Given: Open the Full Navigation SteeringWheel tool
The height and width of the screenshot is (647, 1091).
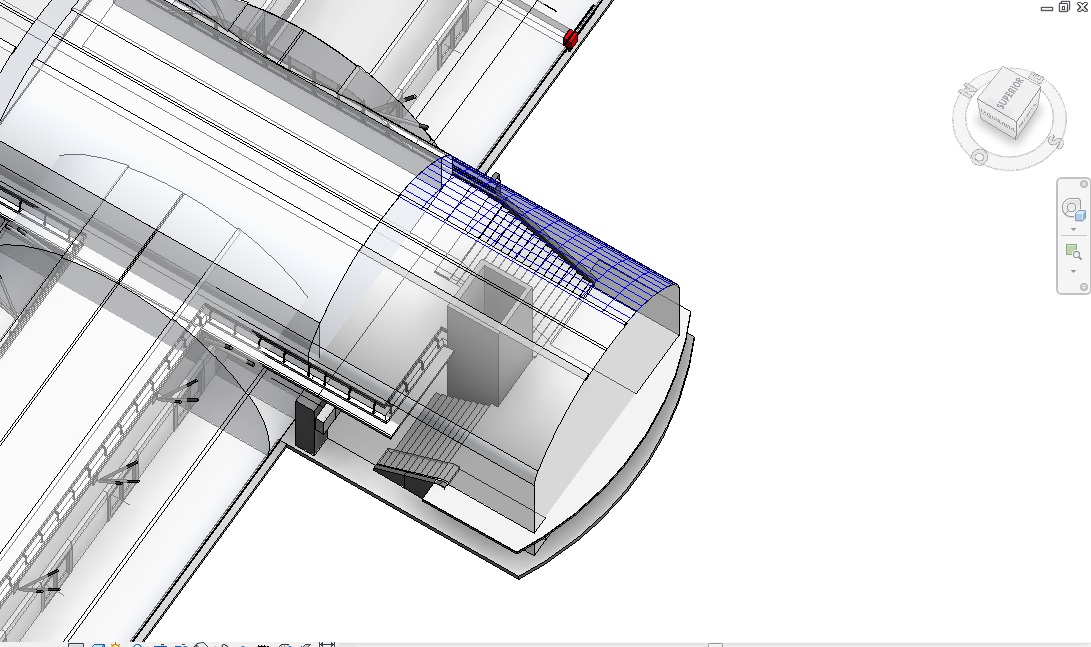Looking at the screenshot, I should pos(1073,209).
